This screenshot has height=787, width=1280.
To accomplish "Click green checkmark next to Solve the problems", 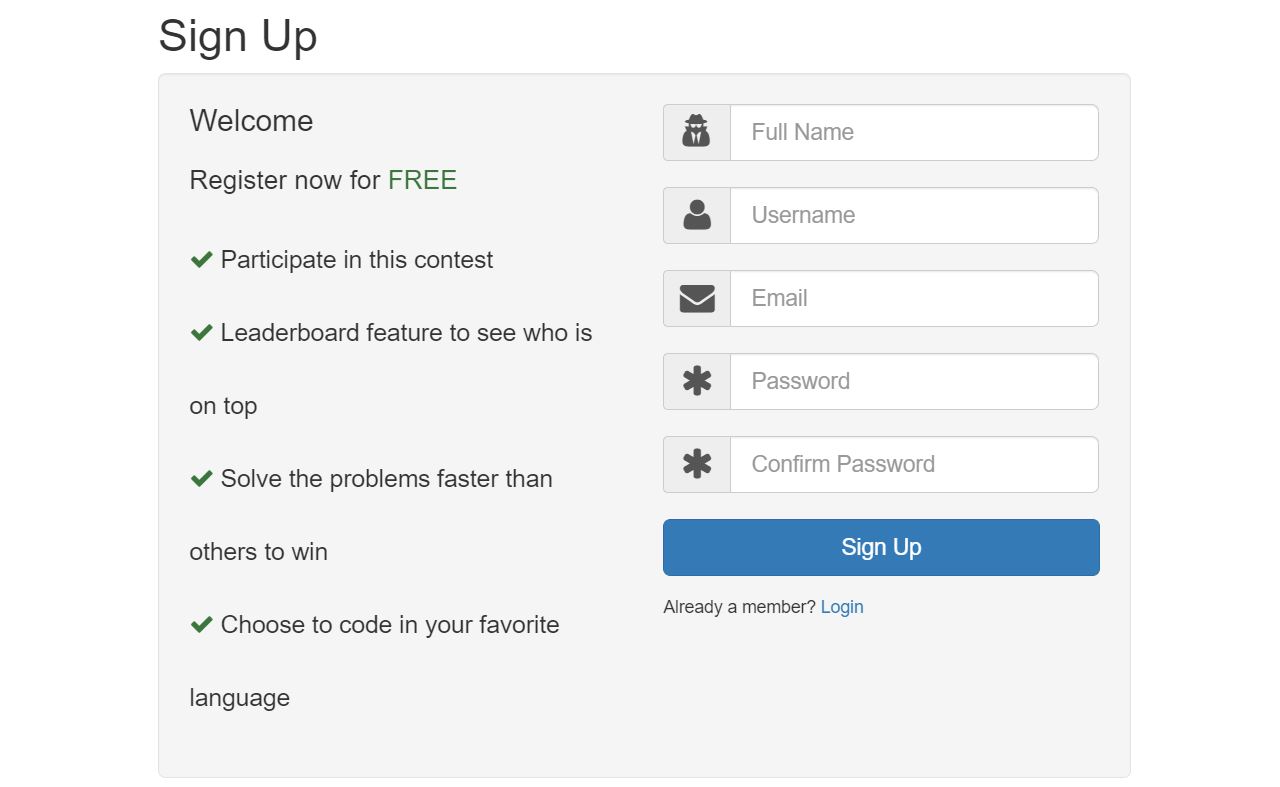I will point(201,479).
